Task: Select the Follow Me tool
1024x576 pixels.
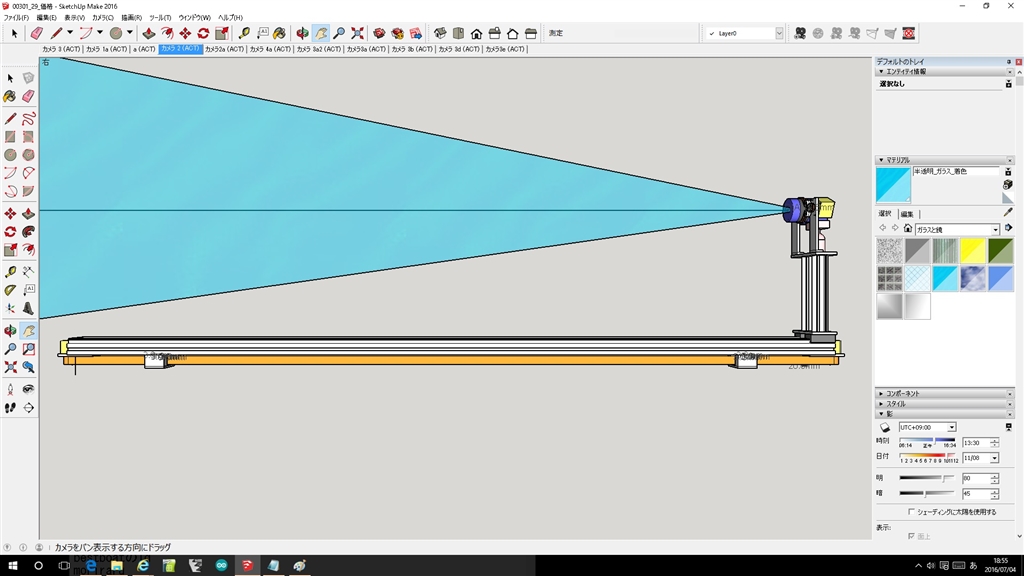Action: coord(28,232)
